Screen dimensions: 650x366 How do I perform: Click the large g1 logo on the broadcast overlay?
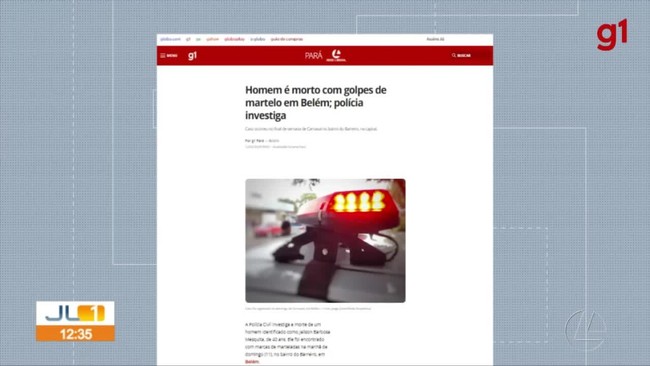point(612,35)
